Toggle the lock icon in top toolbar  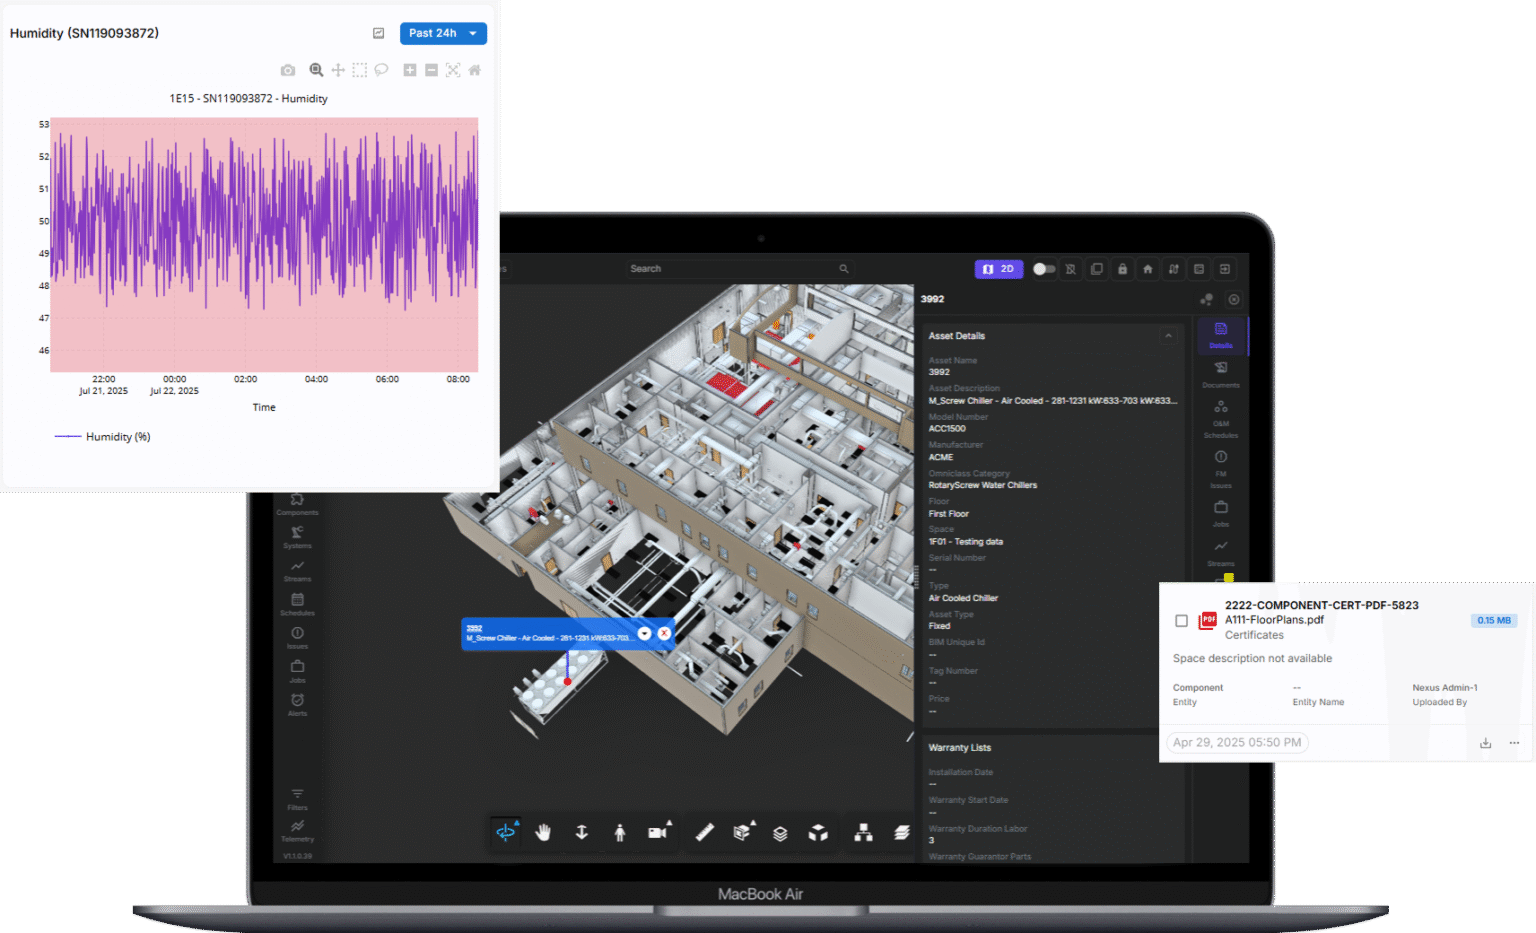click(1122, 269)
